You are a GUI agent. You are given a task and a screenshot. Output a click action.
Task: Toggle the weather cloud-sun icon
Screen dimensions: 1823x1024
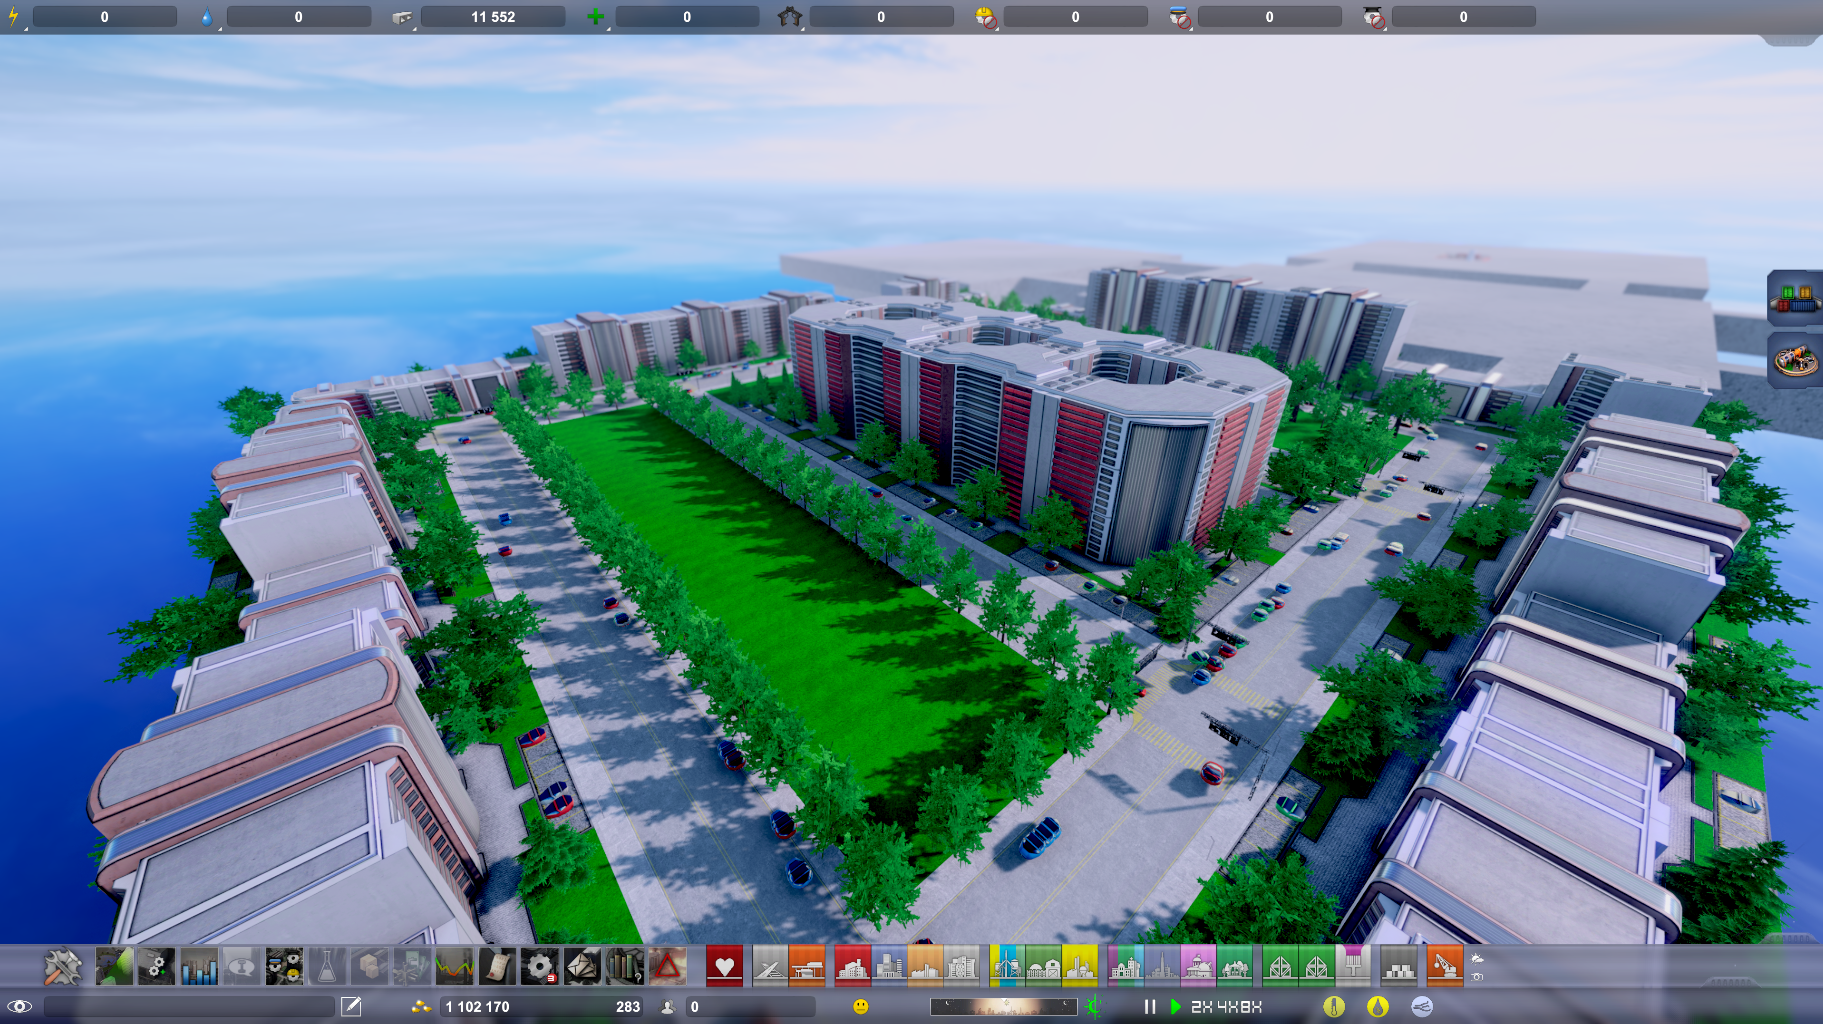[x=1477, y=958]
